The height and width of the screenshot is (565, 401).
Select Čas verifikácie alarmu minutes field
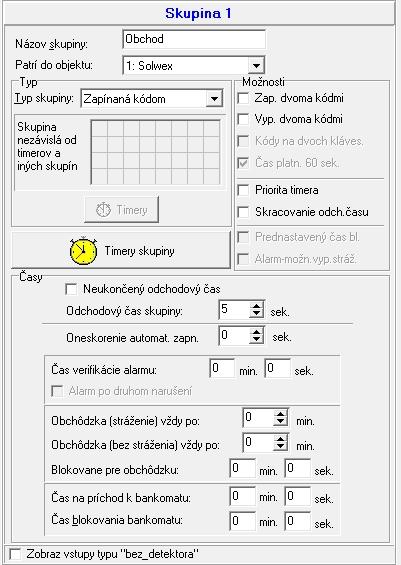pos(222,368)
